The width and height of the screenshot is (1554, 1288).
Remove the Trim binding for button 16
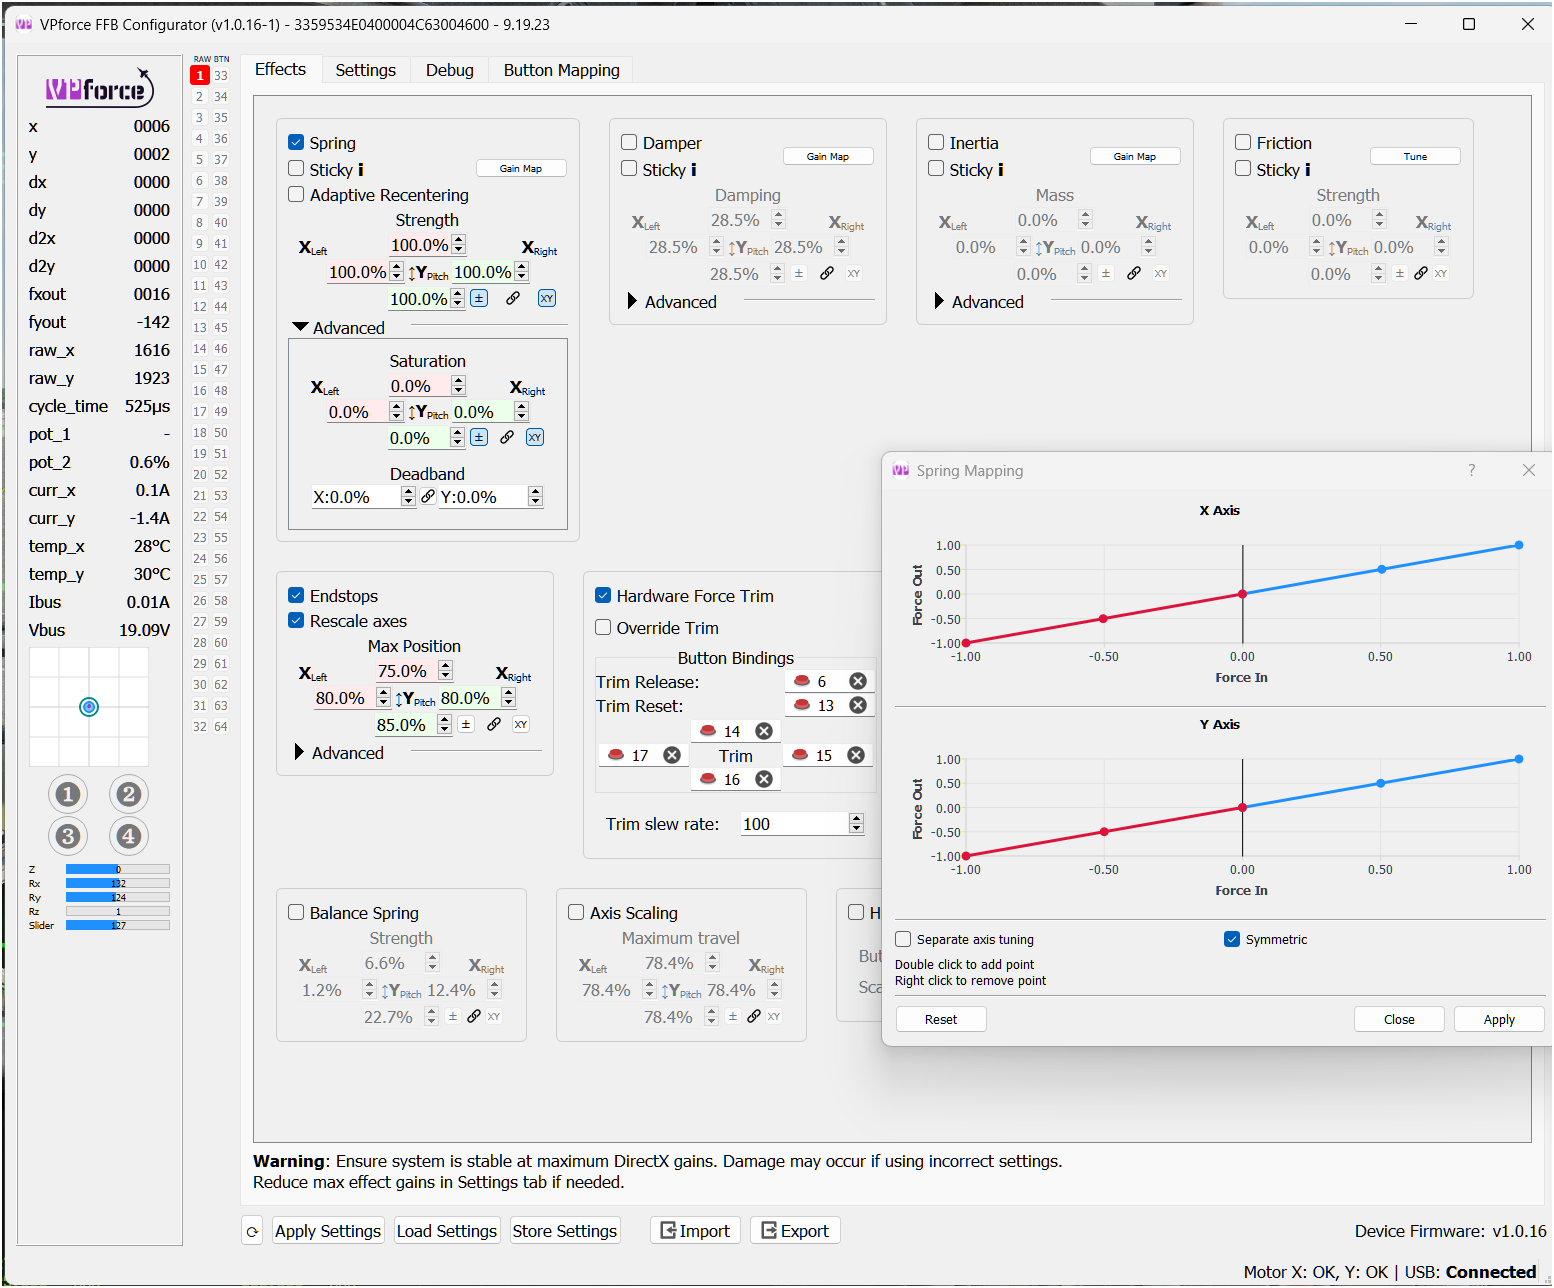tap(764, 779)
